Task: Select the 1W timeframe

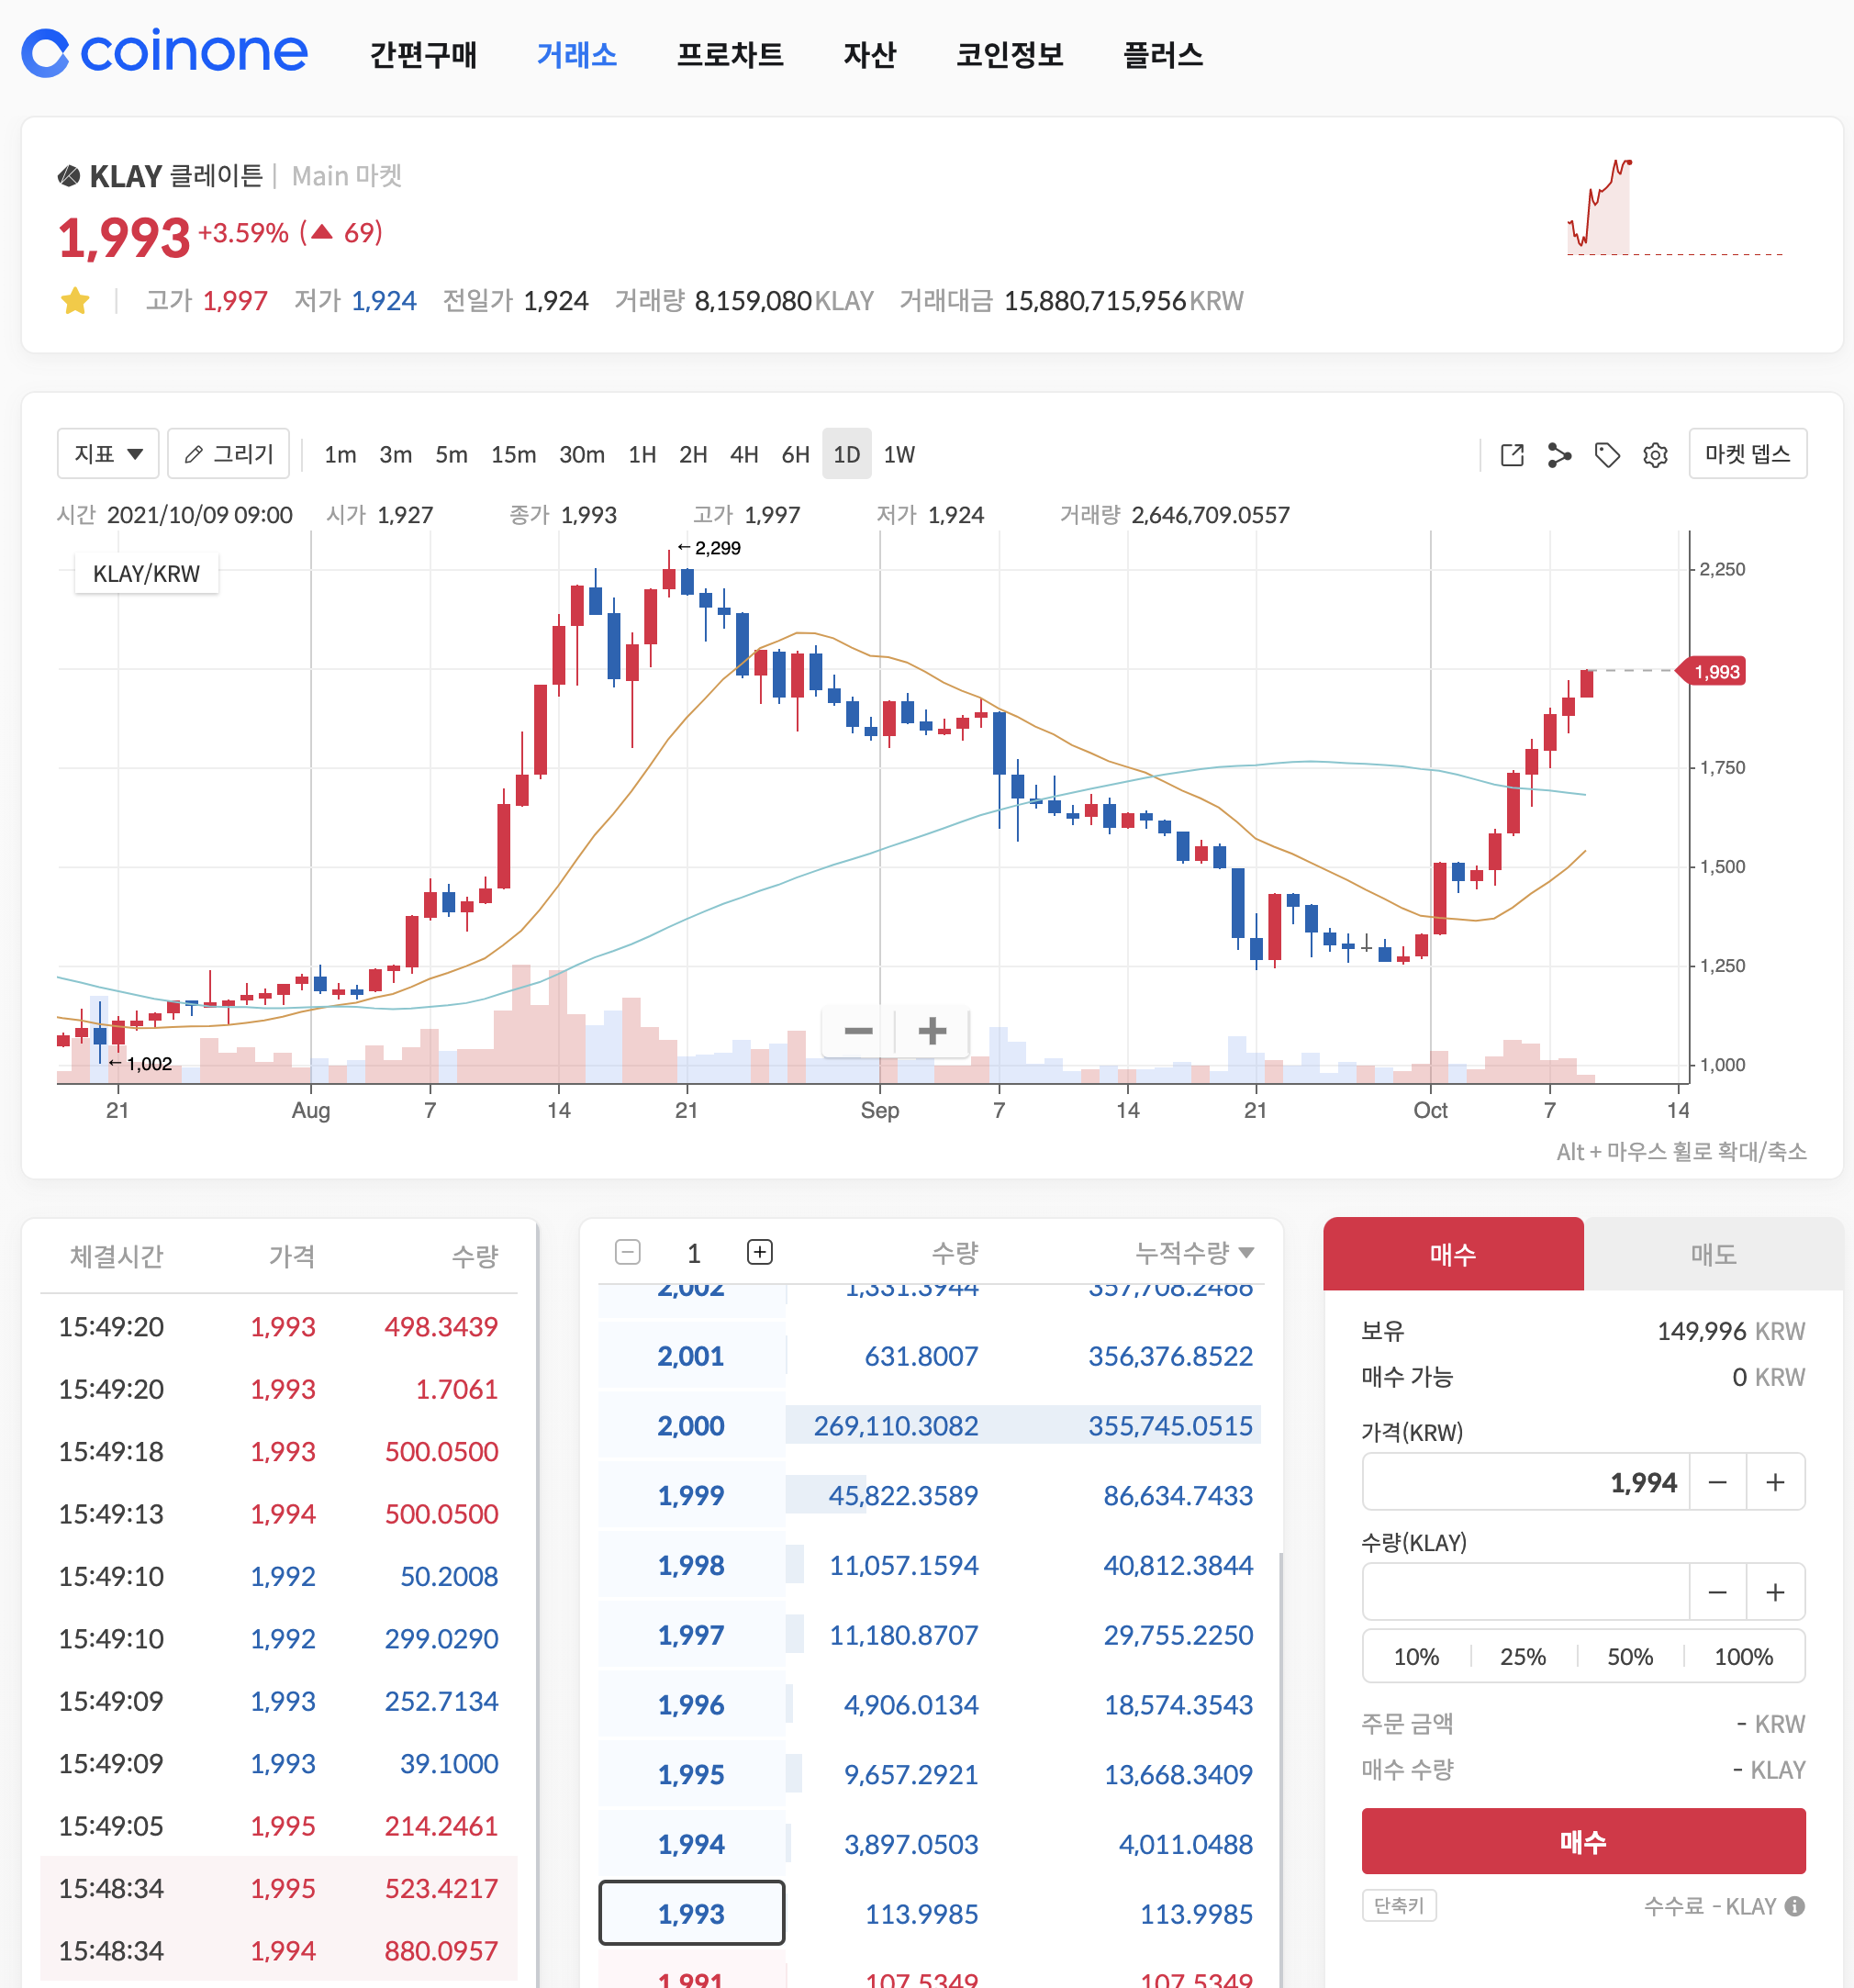Action: tap(898, 455)
